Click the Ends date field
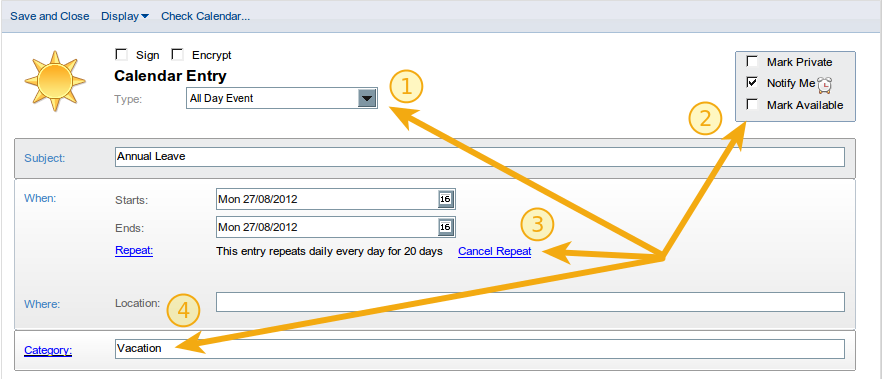The height and width of the screenshot is (379, 882). point(336,227)
